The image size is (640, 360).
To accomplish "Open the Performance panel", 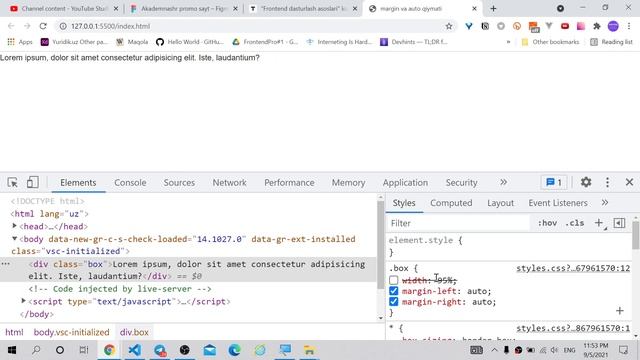I will [x=289, y=183].
